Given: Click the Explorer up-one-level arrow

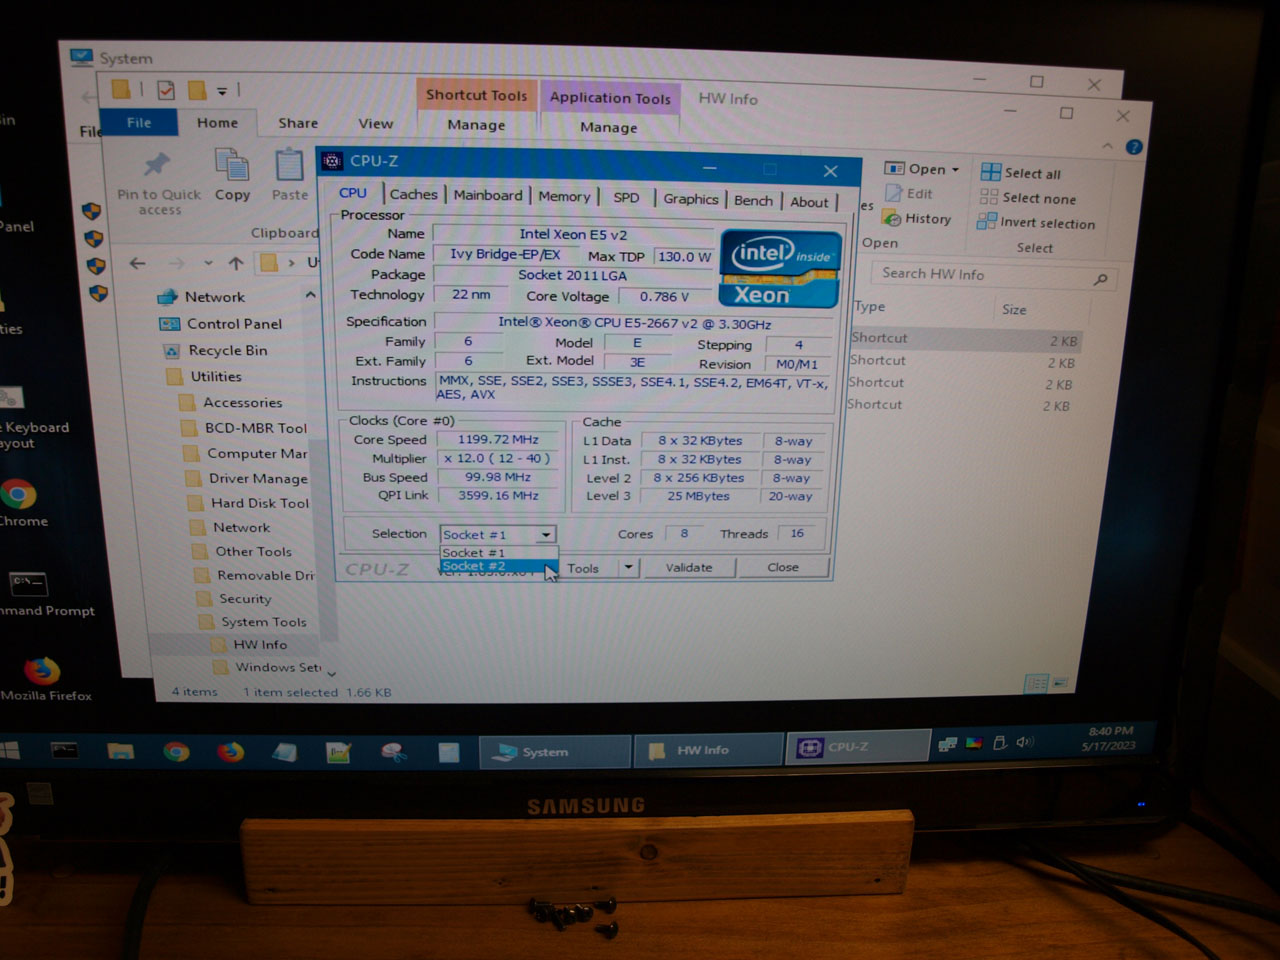Looking at the screenshot, I should [x=236, y=263].
